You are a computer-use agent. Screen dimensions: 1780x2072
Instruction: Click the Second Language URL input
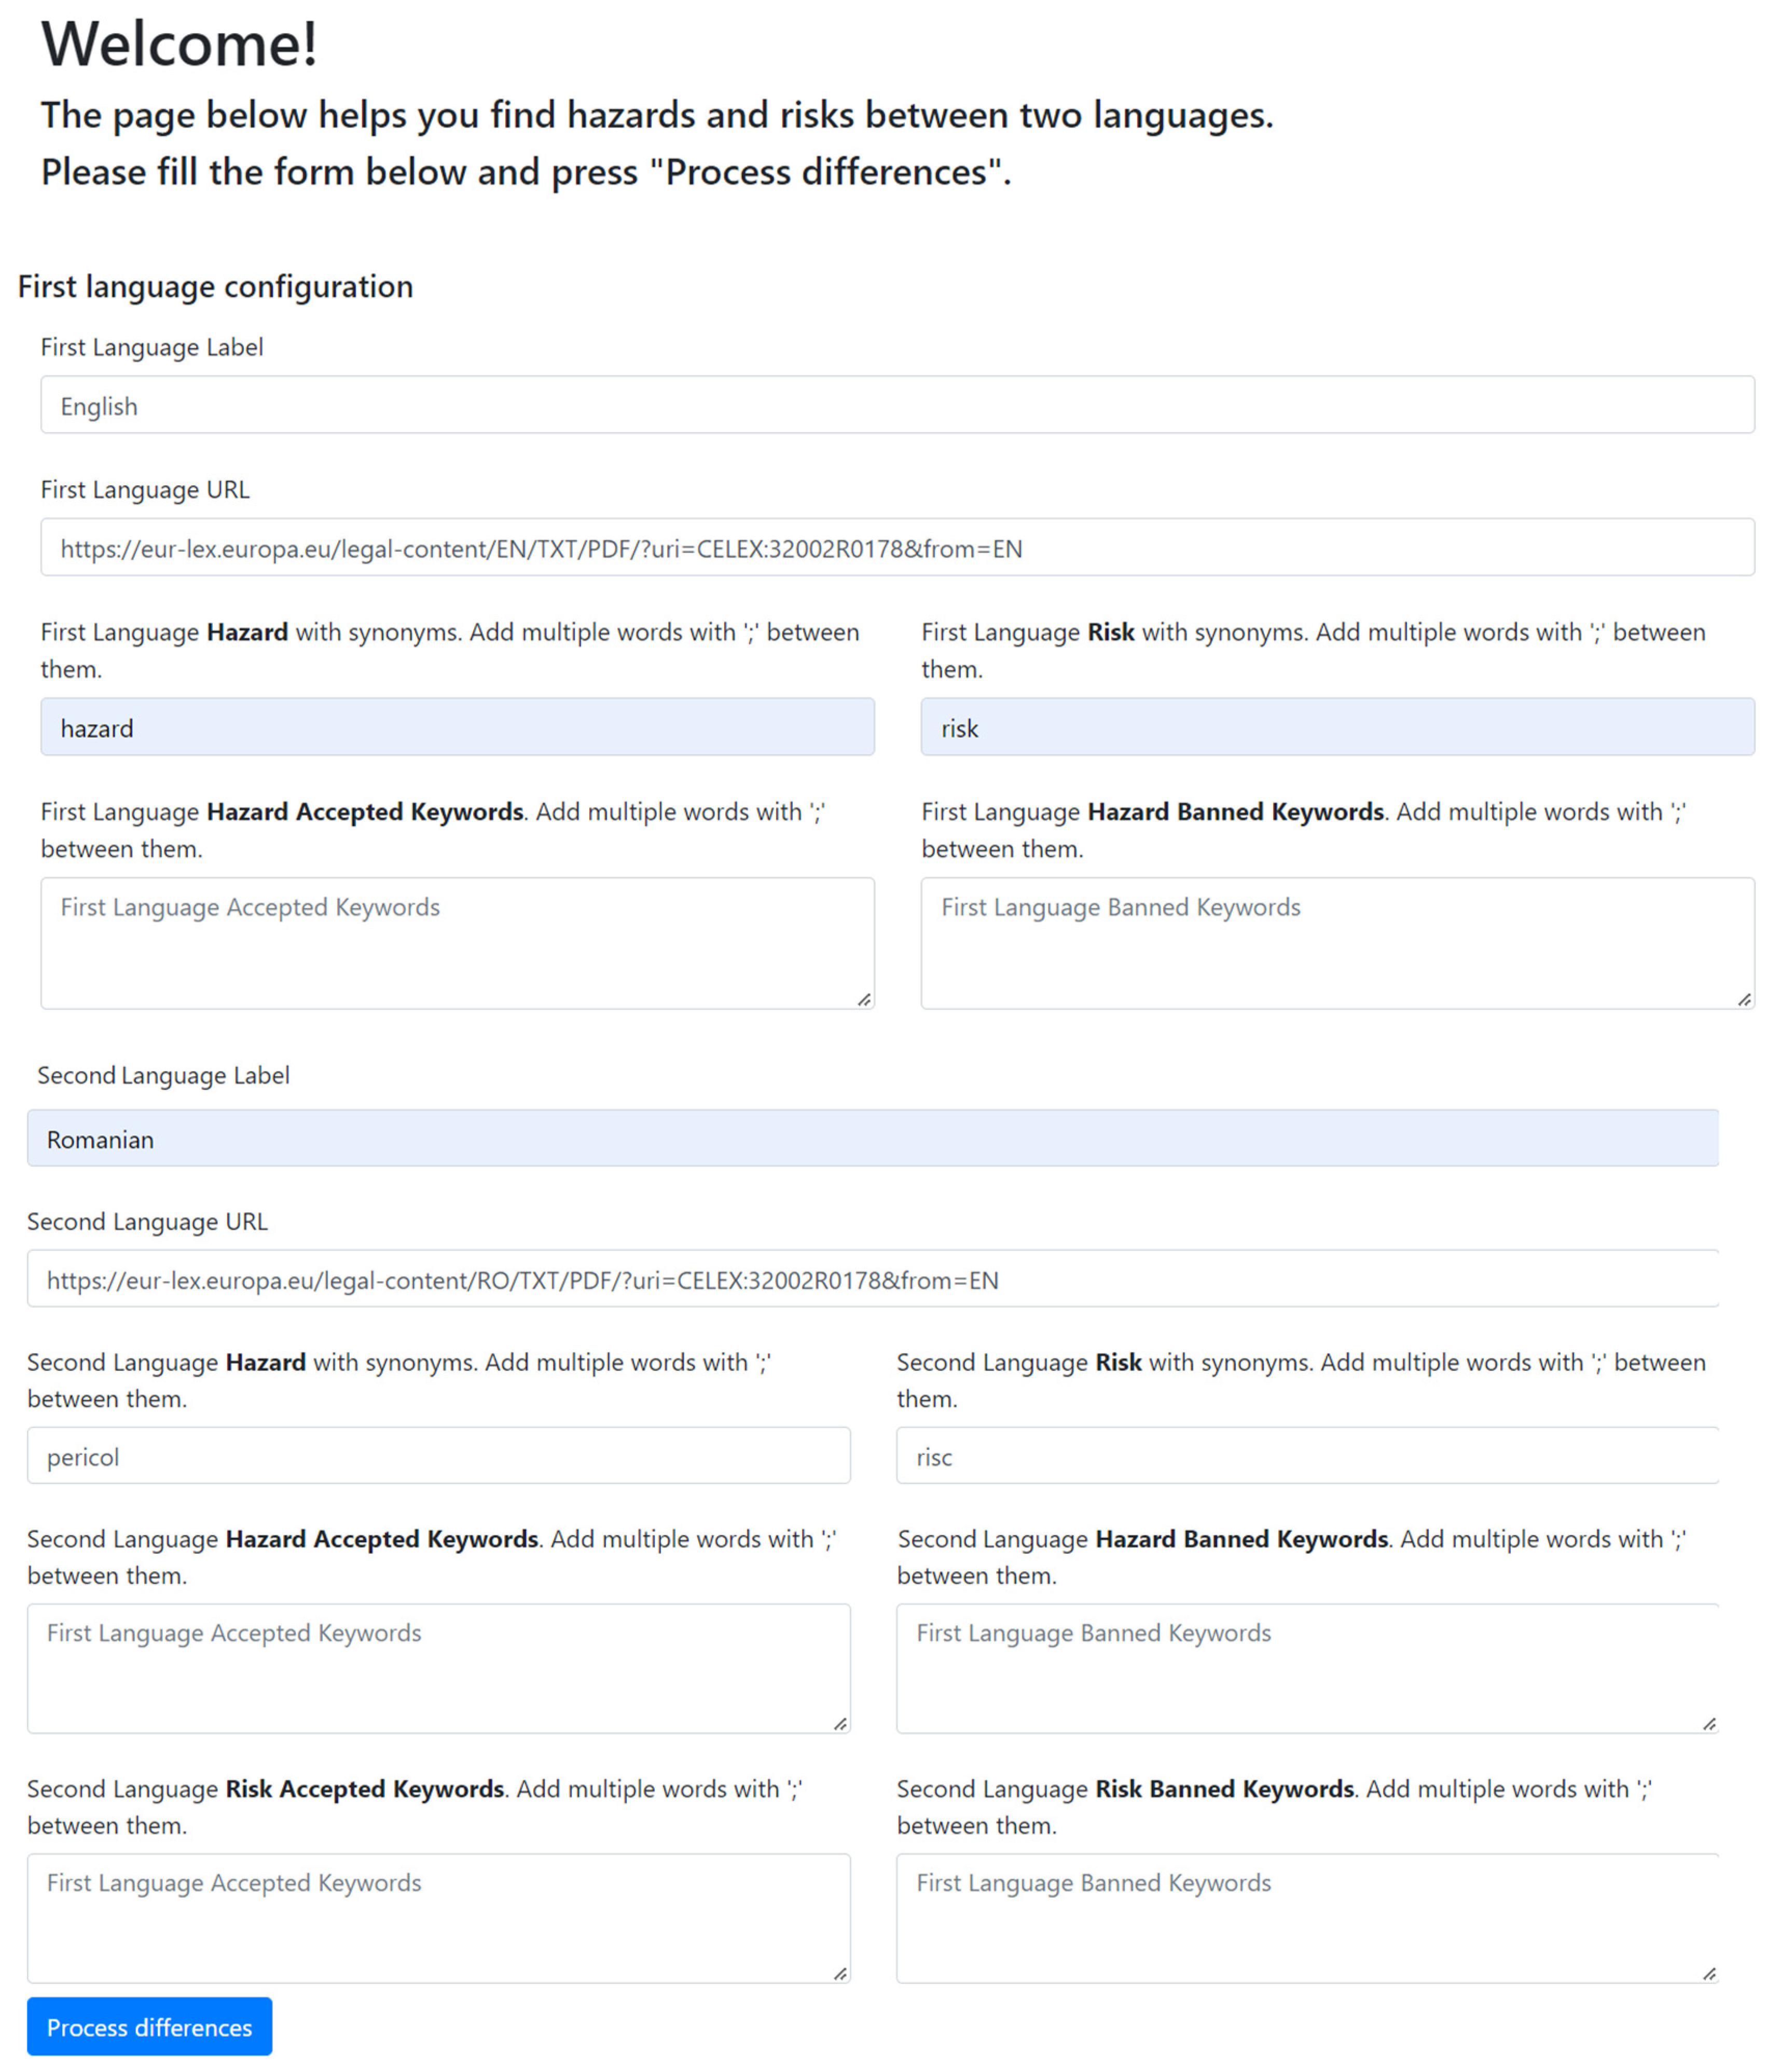(x=871, y=1279)
